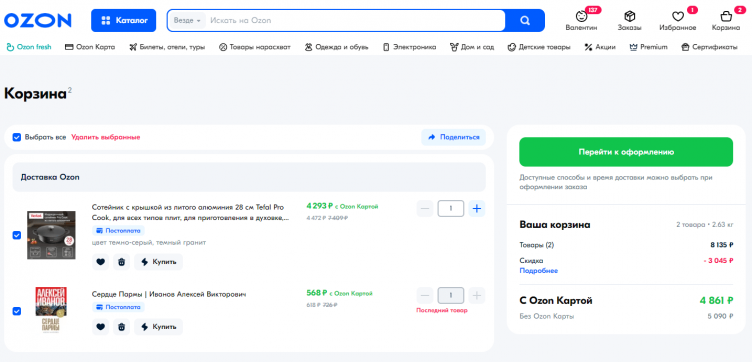
Task: Uncheck the Сердце Пармы item checkbox
Action: point(17,311)
